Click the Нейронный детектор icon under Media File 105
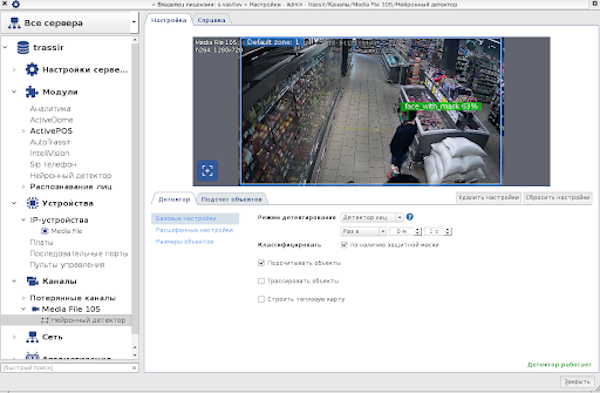Viewport: 600px width, 393px height. 45,320
